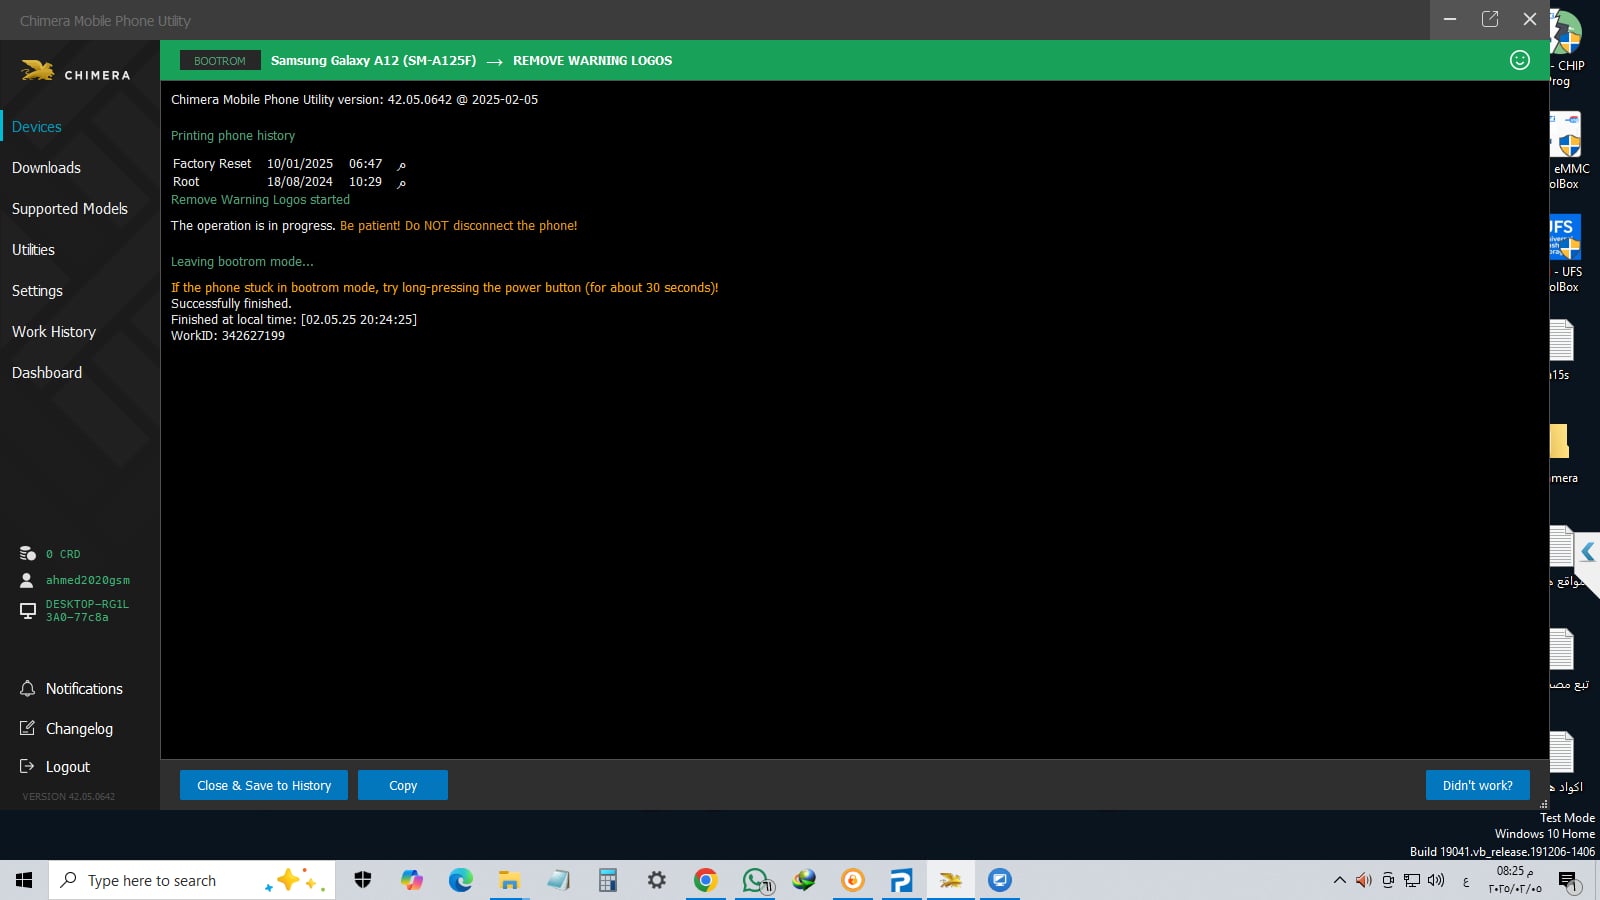This screenshot has width=1600, height=900.
Task: Click the Notifications bell icon
Action: 27,688
